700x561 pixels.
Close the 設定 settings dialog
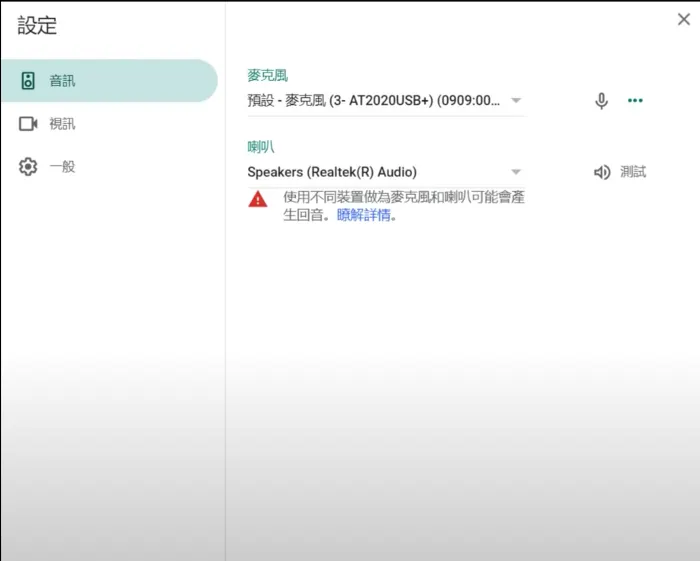[x=683, y=19]
